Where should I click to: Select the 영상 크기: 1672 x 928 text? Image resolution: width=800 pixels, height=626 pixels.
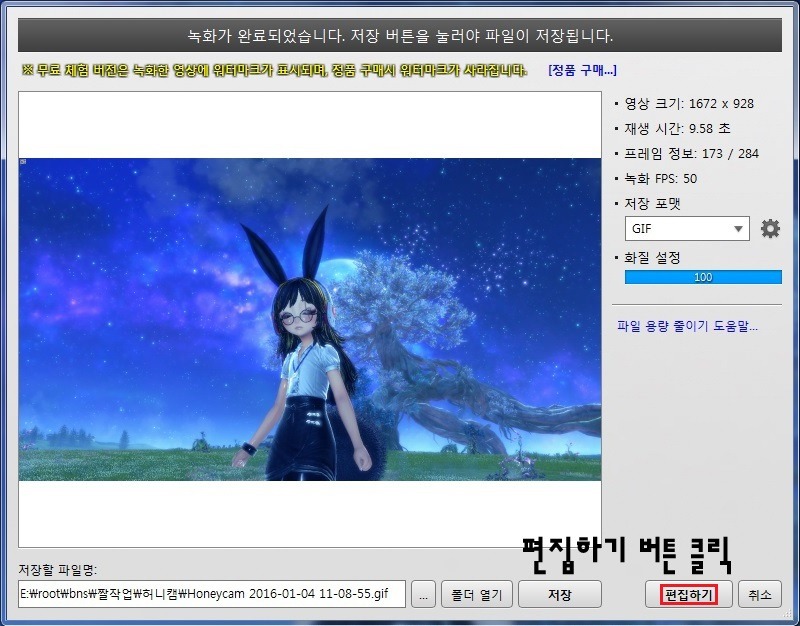[x=689, y=104]
